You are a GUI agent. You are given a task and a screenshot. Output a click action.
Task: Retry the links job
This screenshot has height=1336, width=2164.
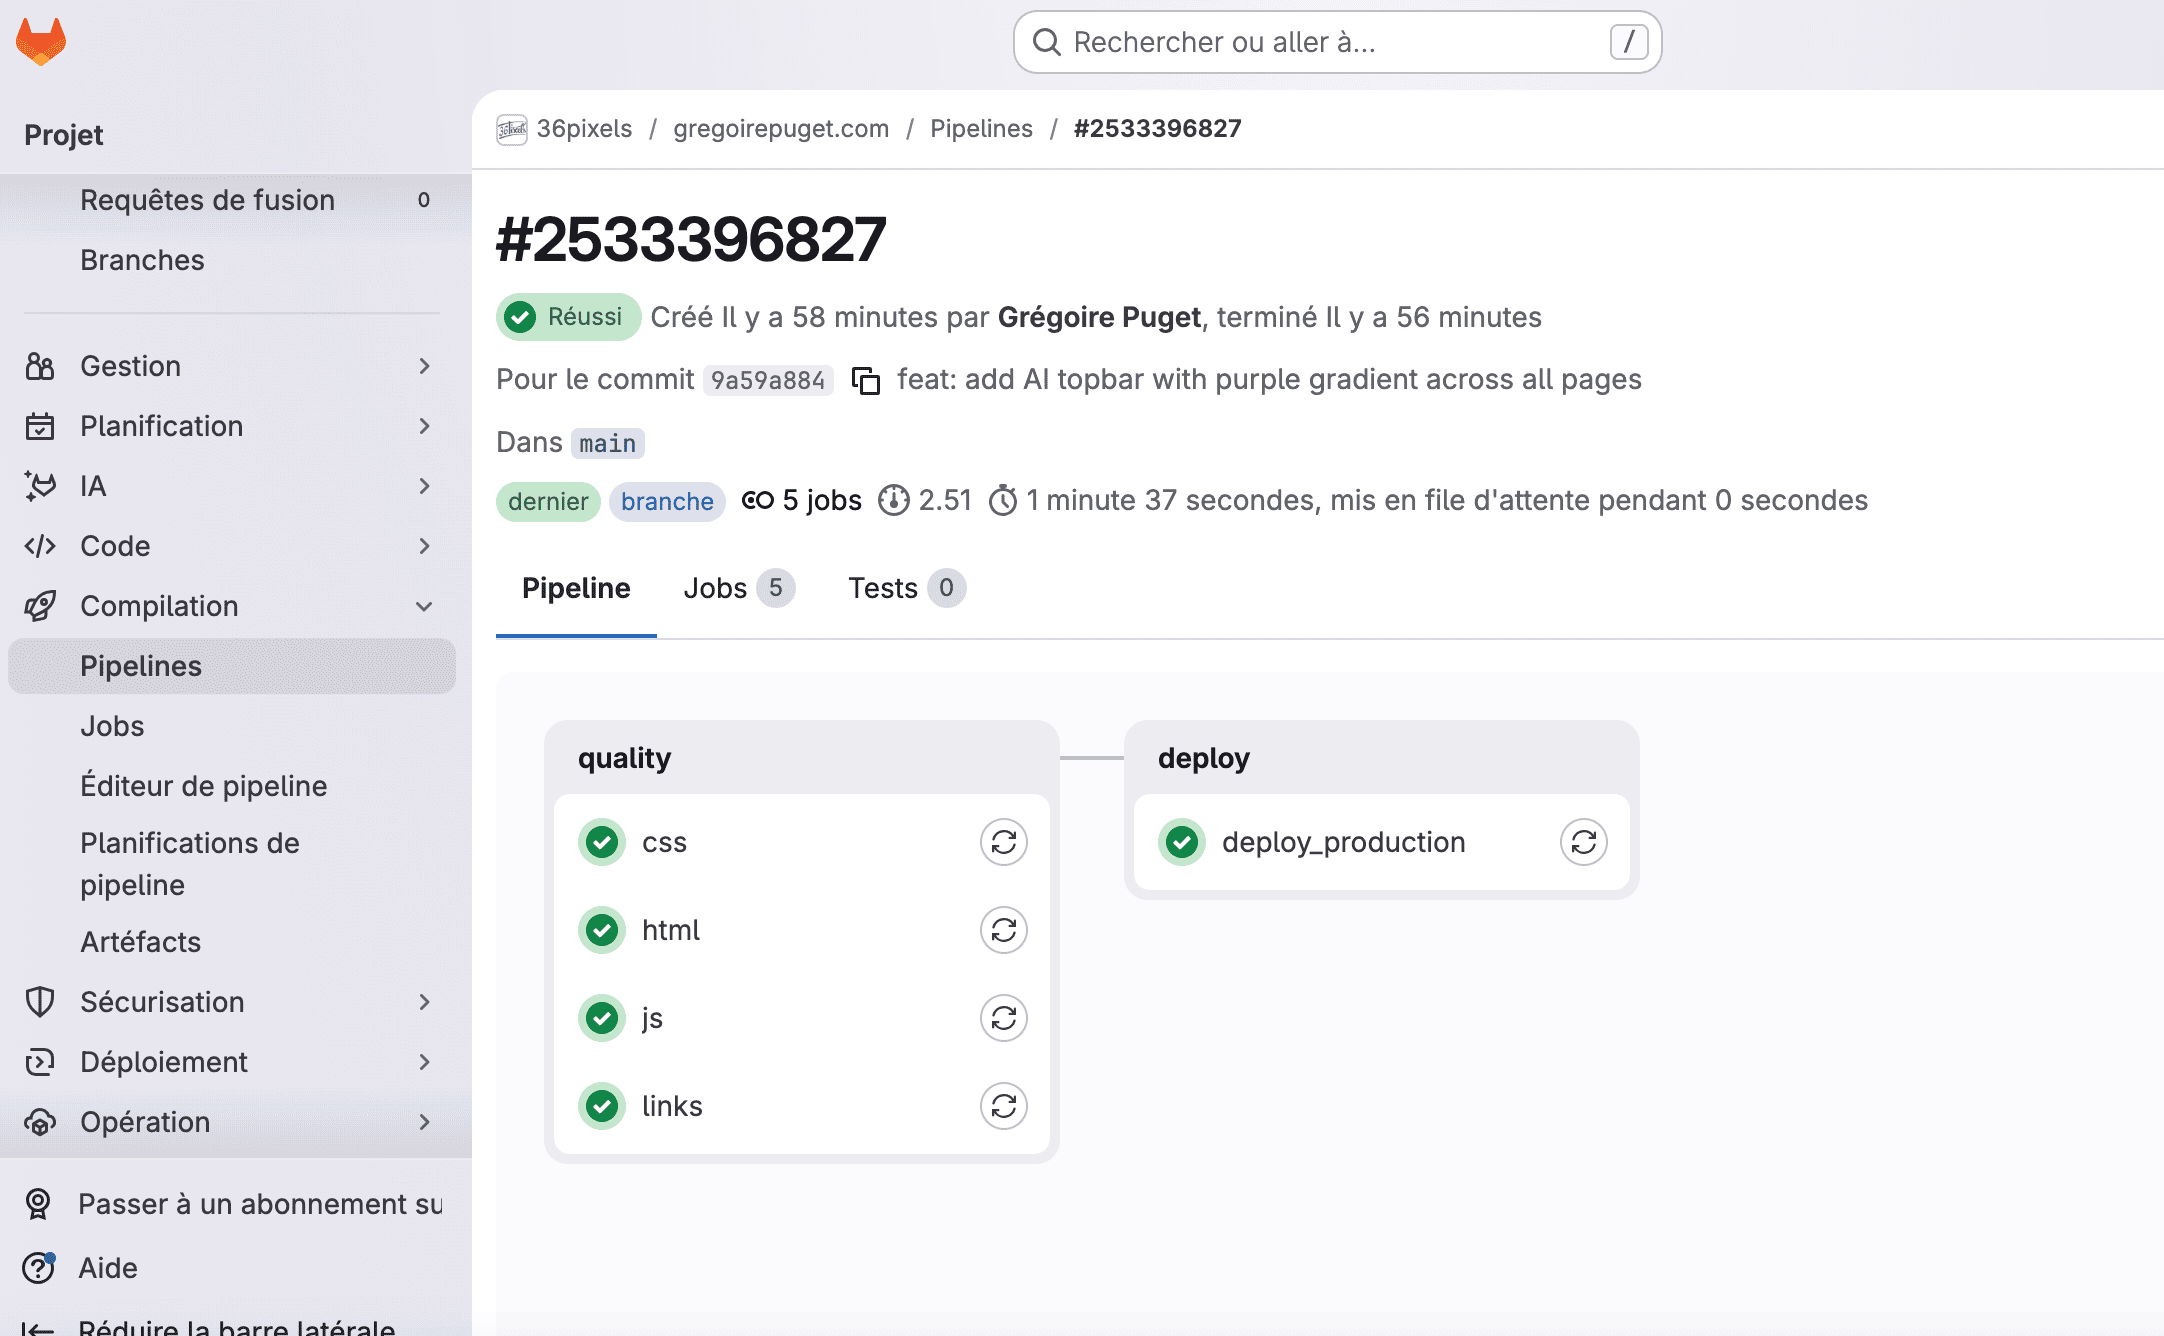1004,1106
